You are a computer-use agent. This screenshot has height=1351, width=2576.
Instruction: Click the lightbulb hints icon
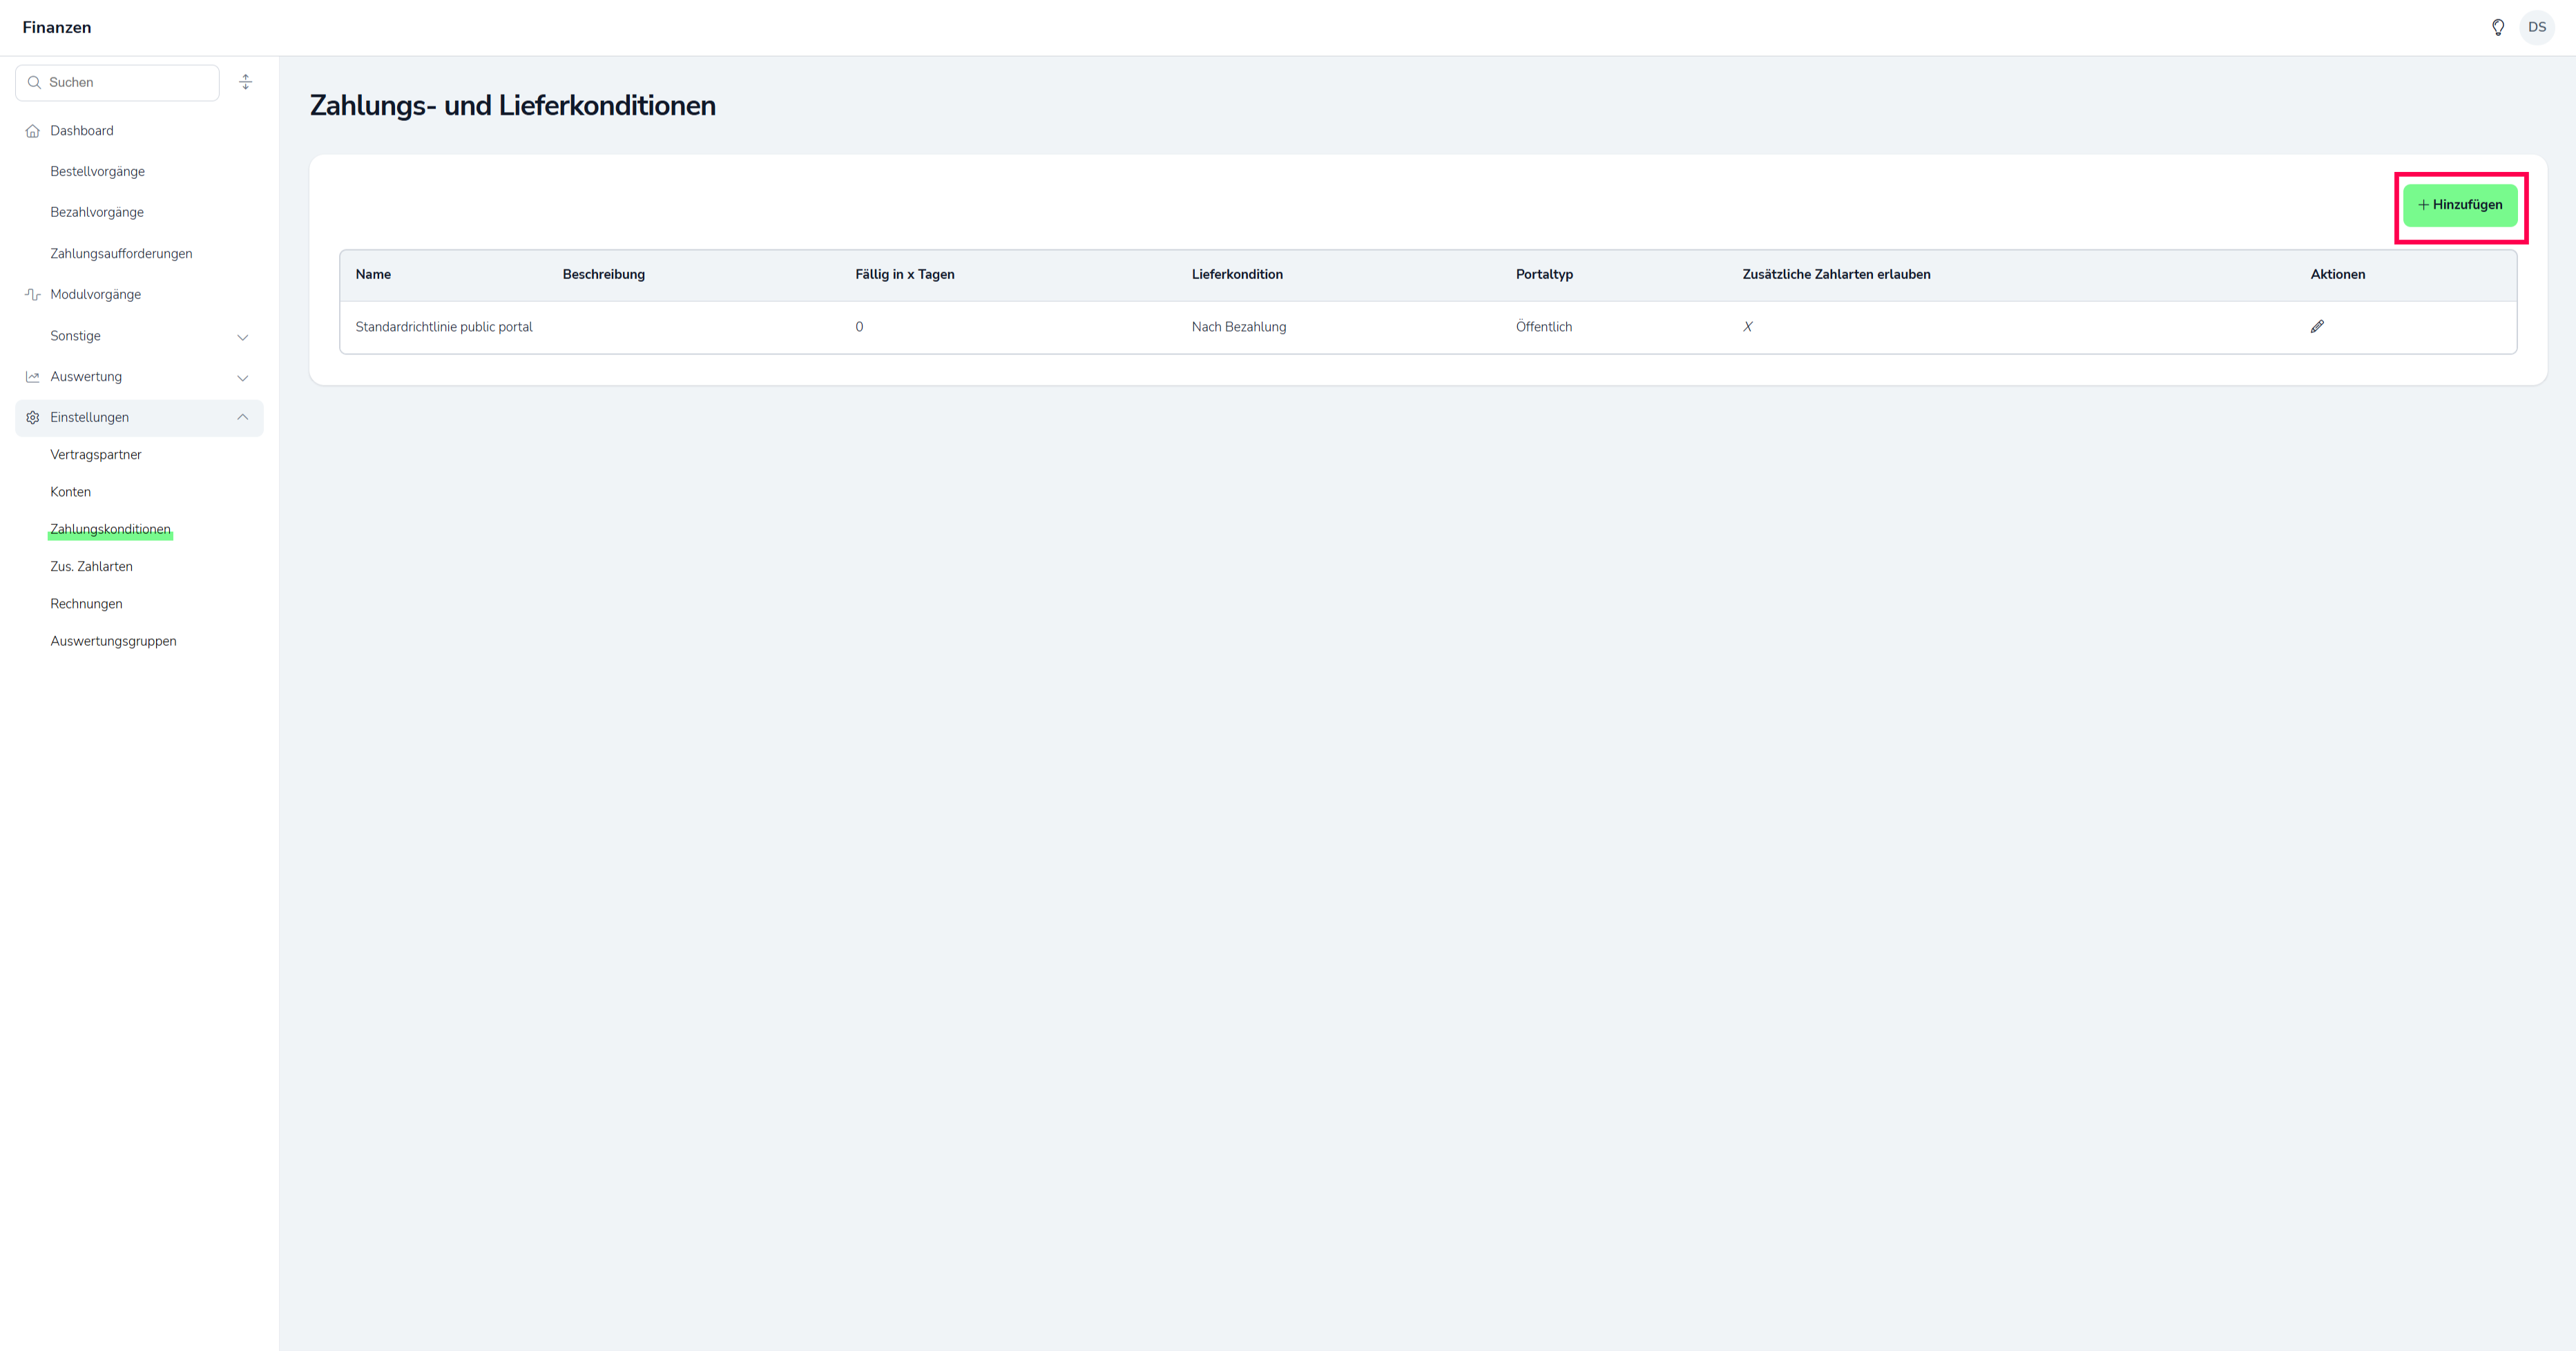(2497, 28)
